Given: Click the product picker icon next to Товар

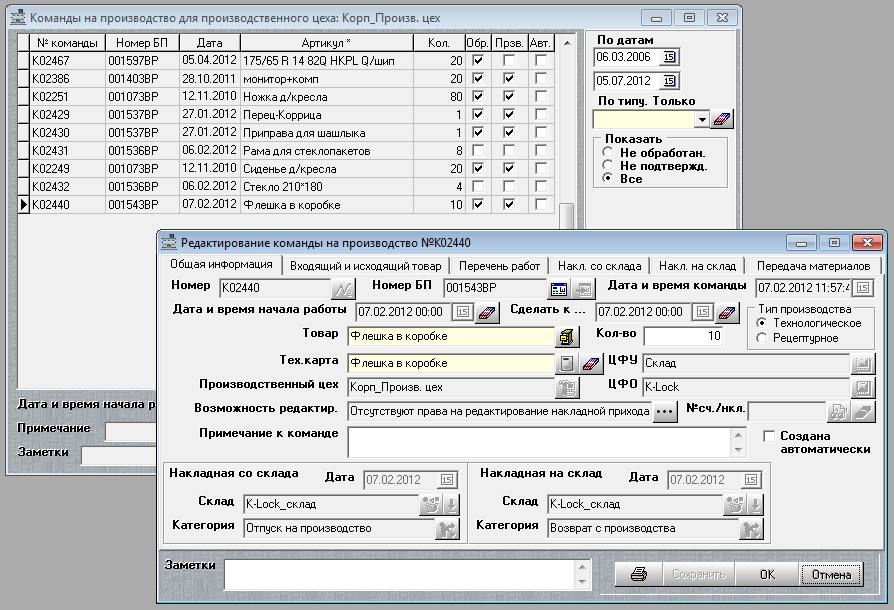Looking at the screenshot, I should 567,337.
